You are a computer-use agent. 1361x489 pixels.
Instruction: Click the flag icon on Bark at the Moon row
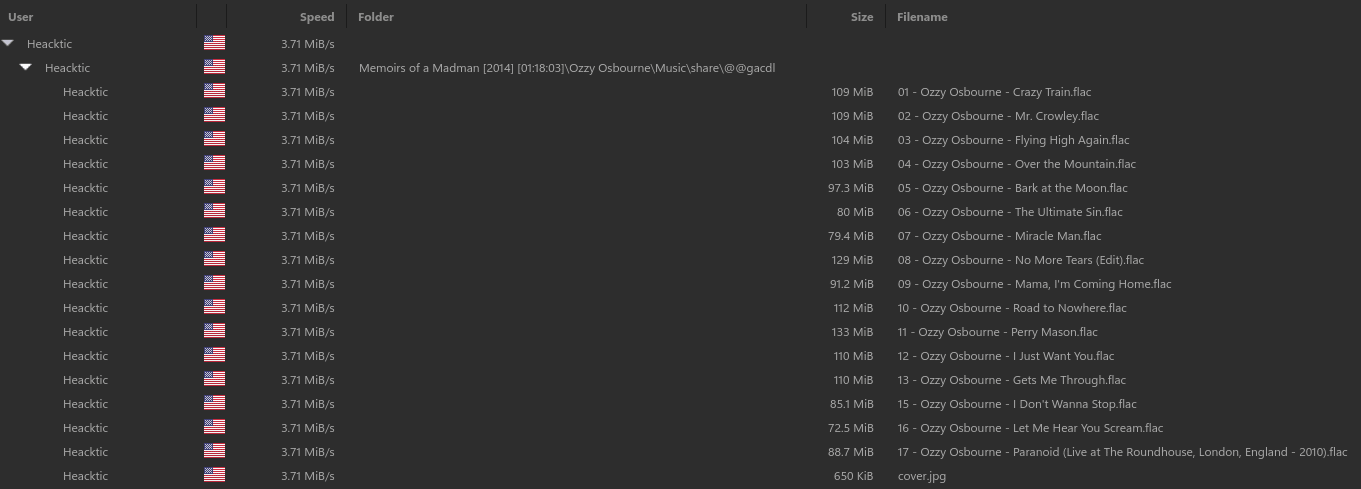pyautogui.click(x=214, y=187)
